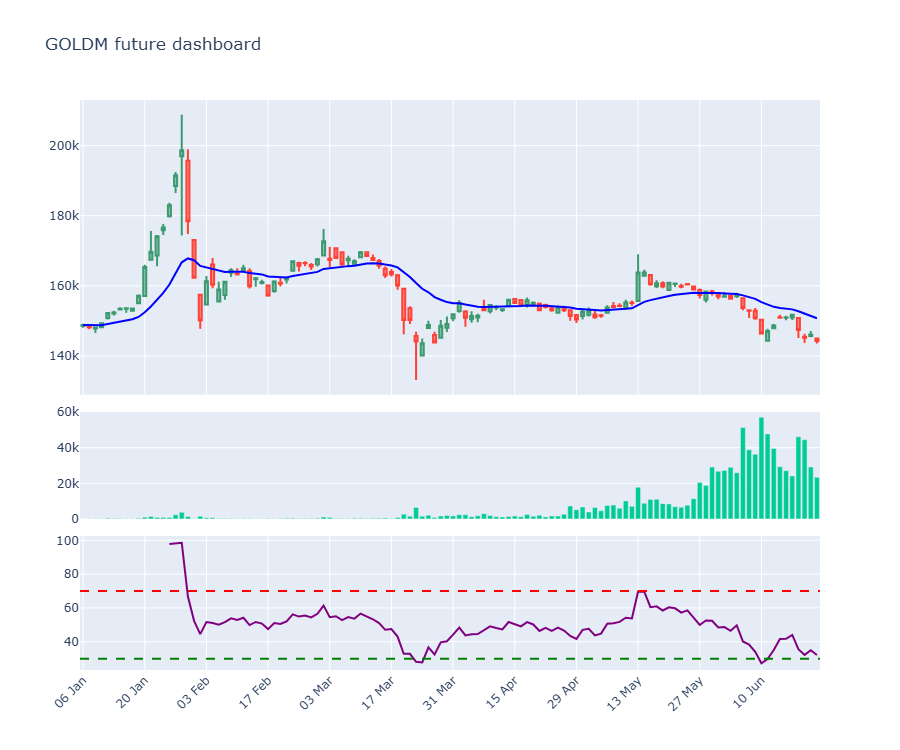Screen dimensions: 900x750
Task: Click the tallest volume bar near 10 Jun
Action: point(761,468)
